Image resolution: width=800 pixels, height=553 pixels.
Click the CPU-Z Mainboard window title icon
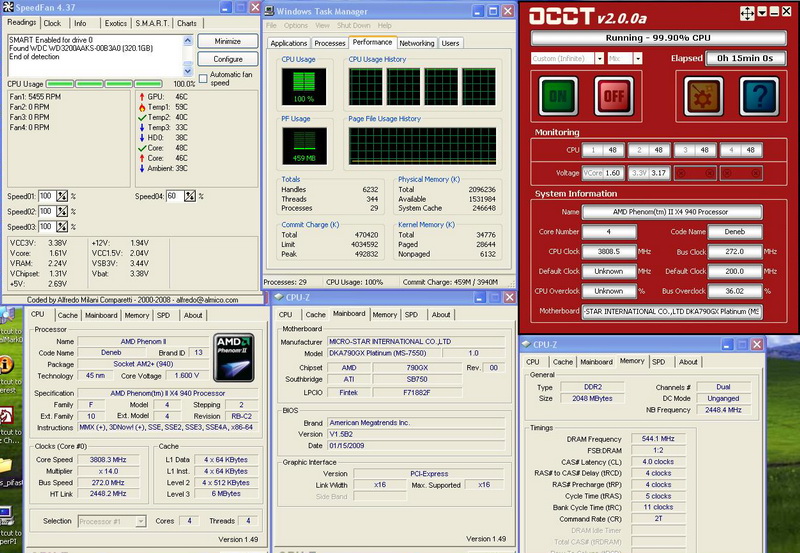coord(279,297)
